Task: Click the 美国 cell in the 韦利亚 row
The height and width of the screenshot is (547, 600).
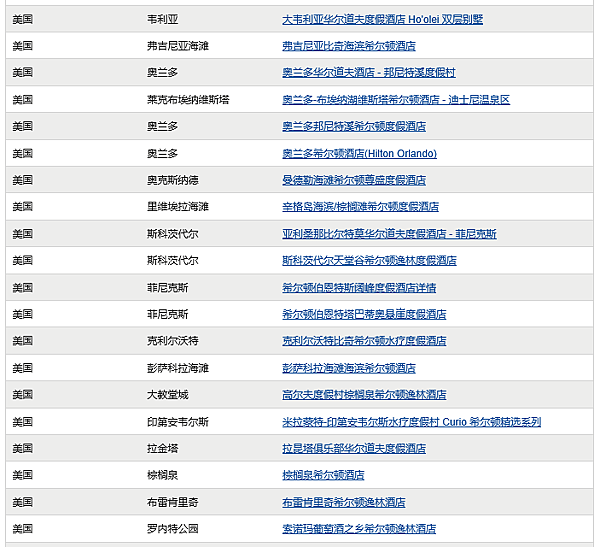Action: click(23, 19)
